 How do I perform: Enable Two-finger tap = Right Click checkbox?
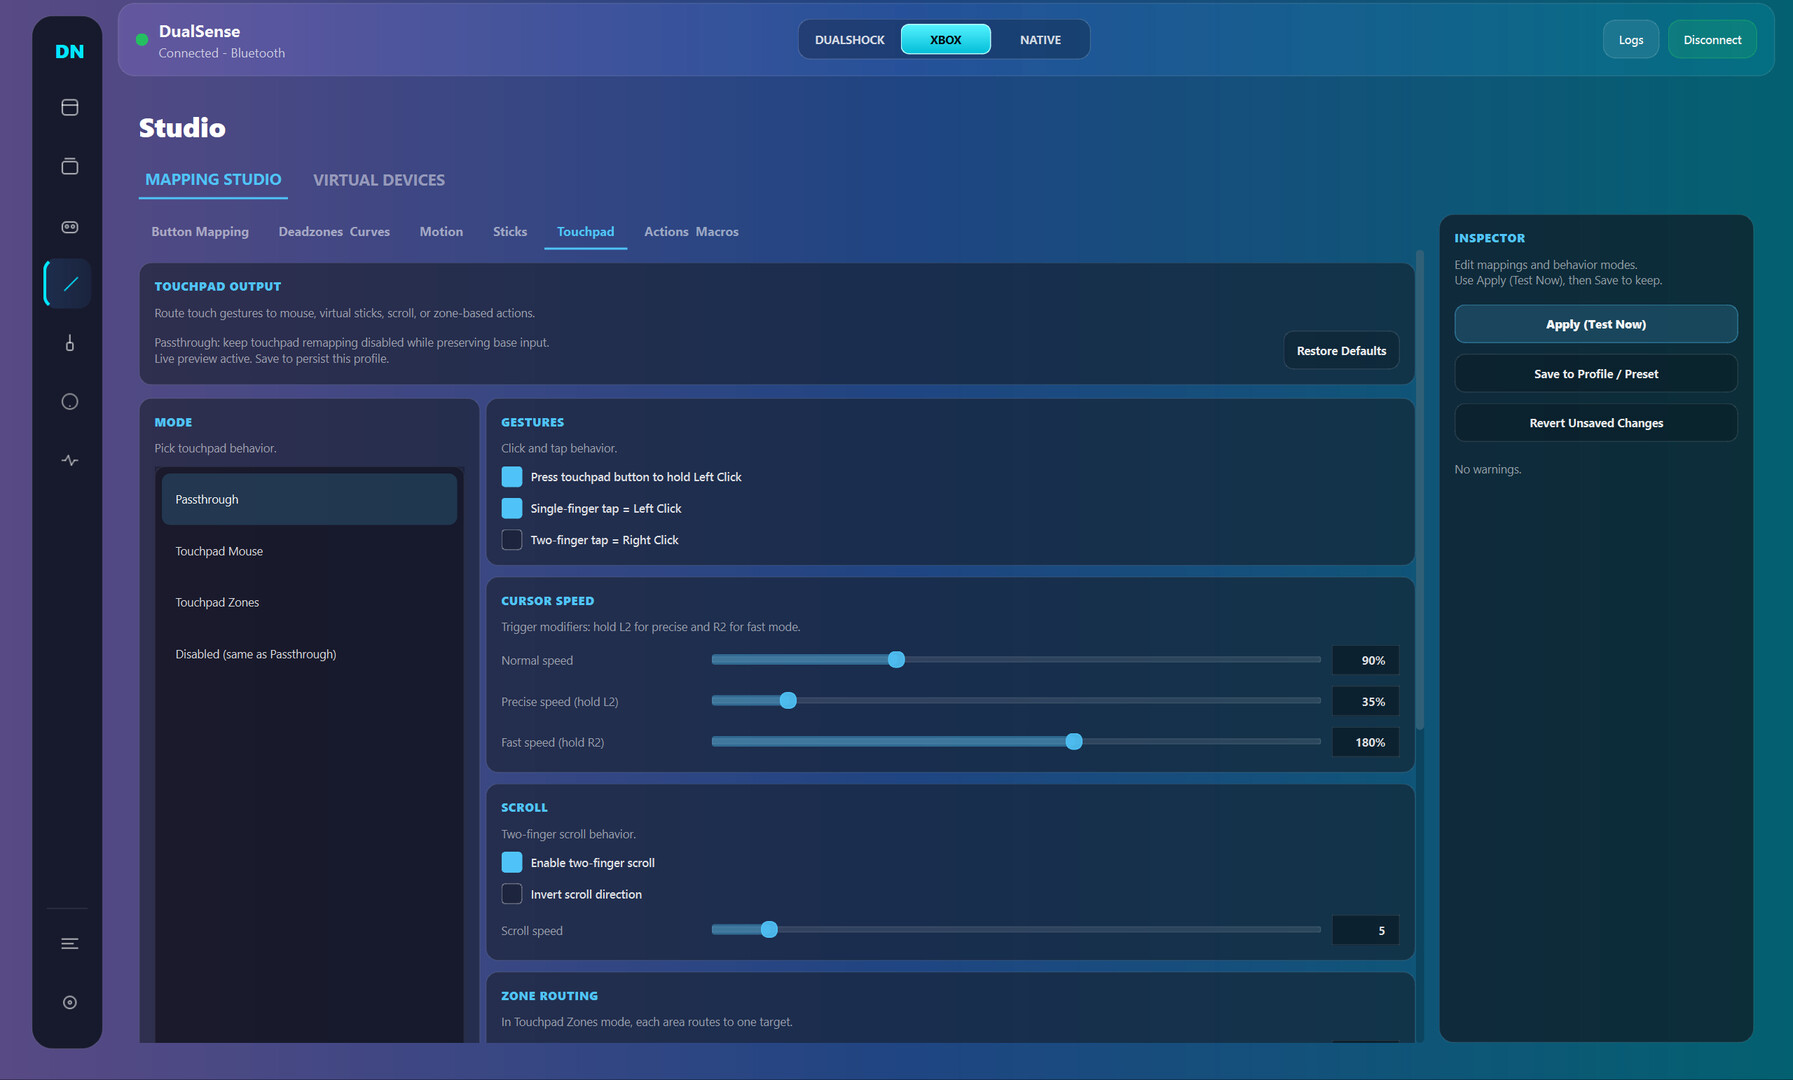pyautogui.click(x=512, y=540)
